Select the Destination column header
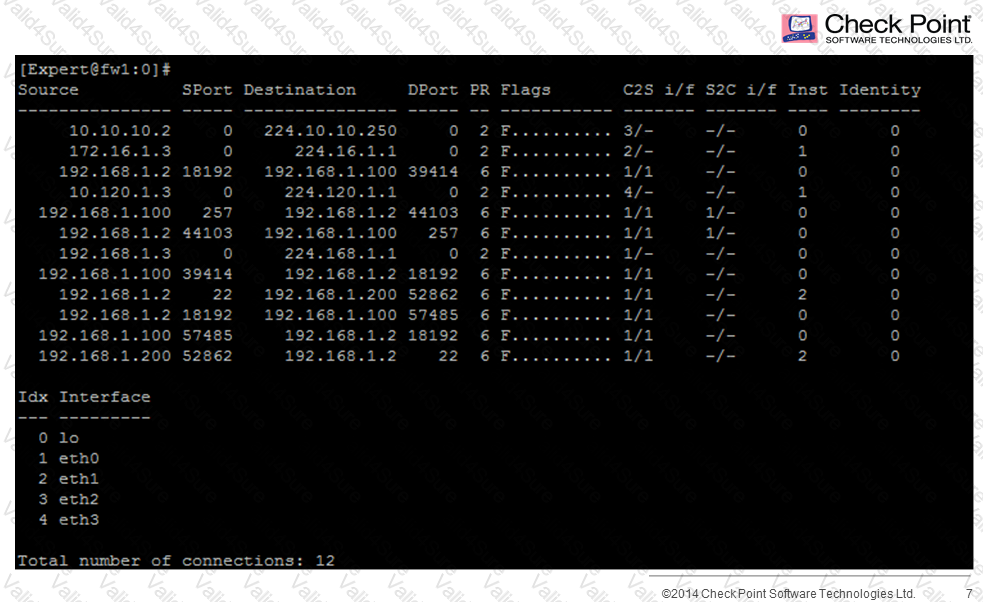 click(x=300, y=90)
